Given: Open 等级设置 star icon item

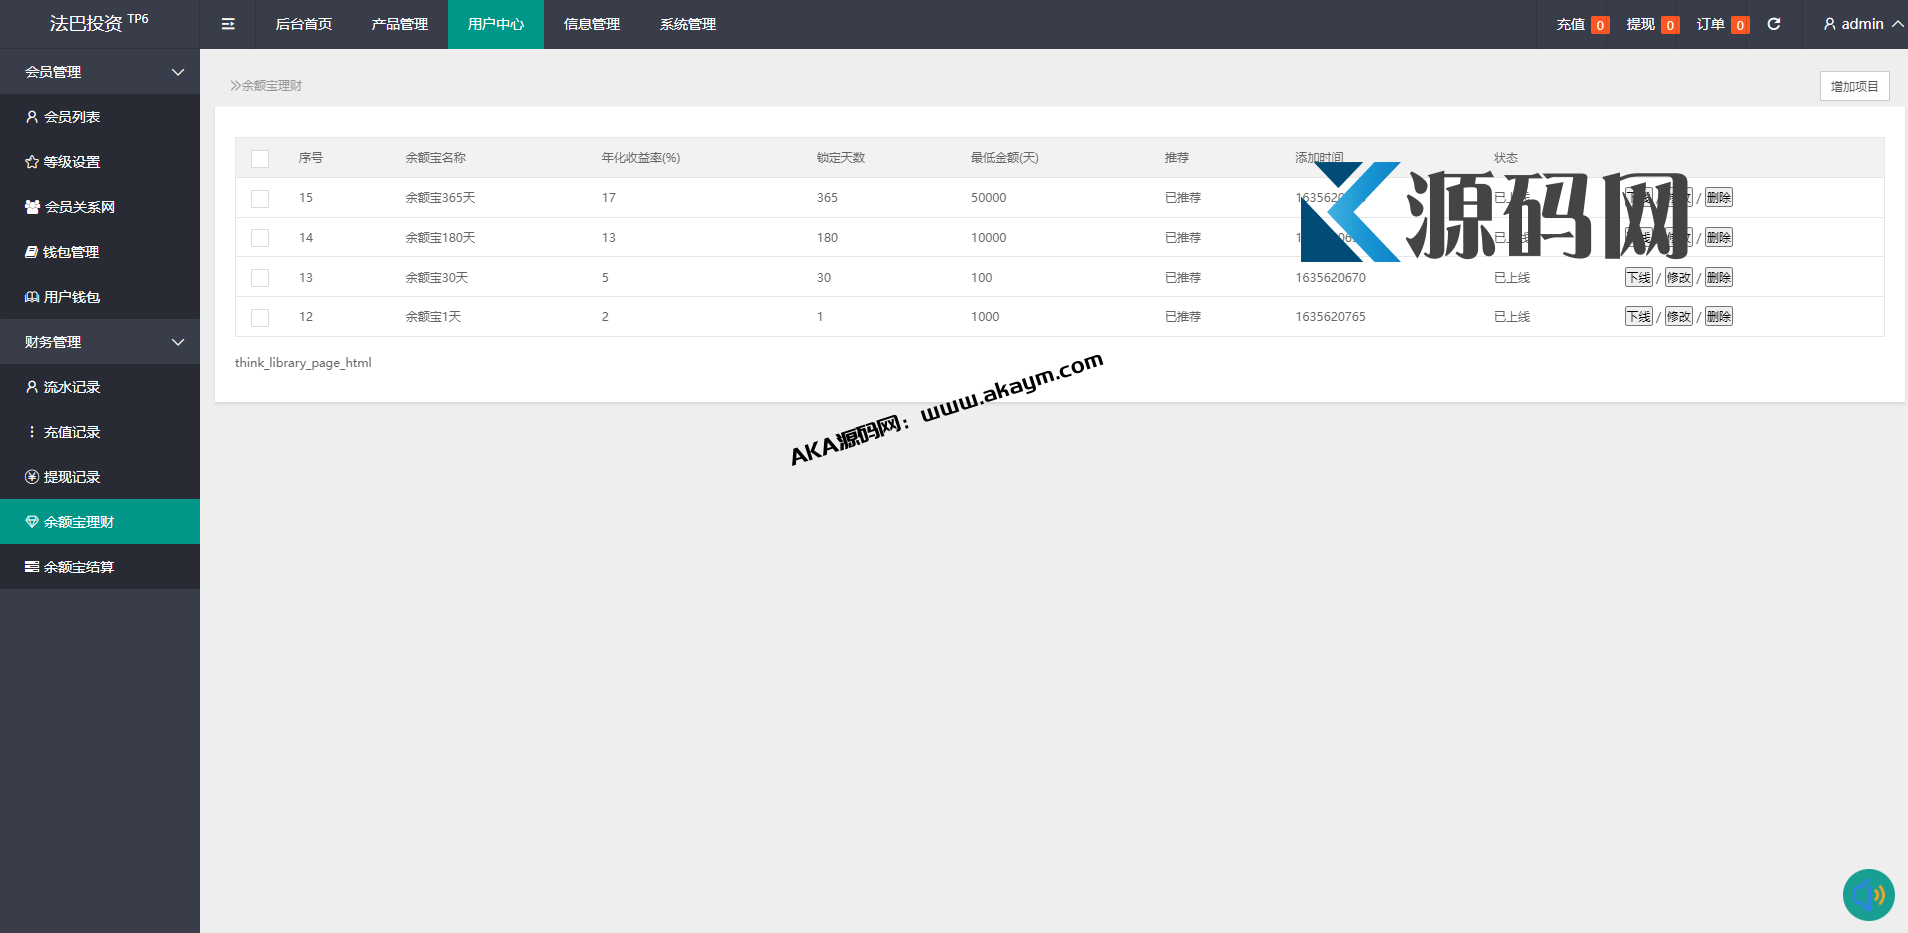Looking at the screenshot, I should pos(32,162).
